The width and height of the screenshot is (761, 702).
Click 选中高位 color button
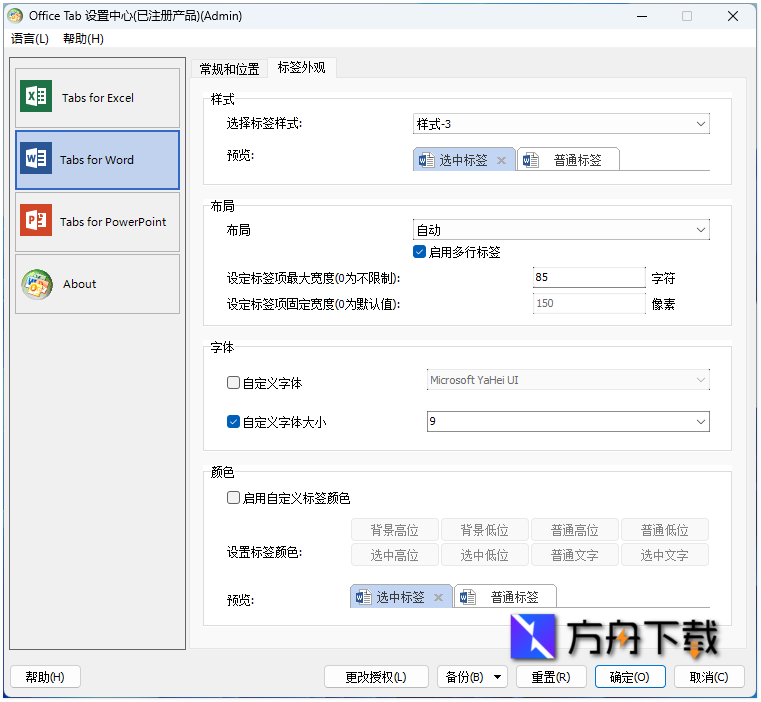point(395,555)
